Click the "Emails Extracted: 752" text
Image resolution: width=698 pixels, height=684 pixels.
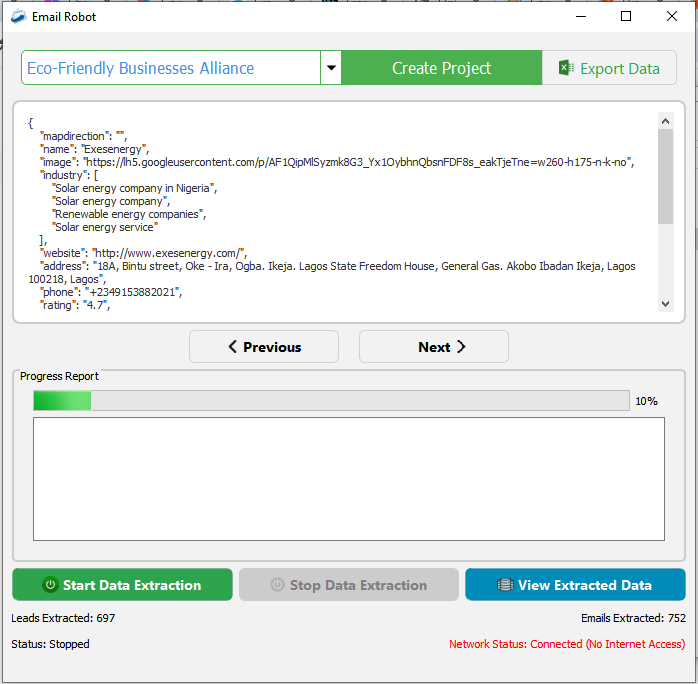(x=633, y=618)
